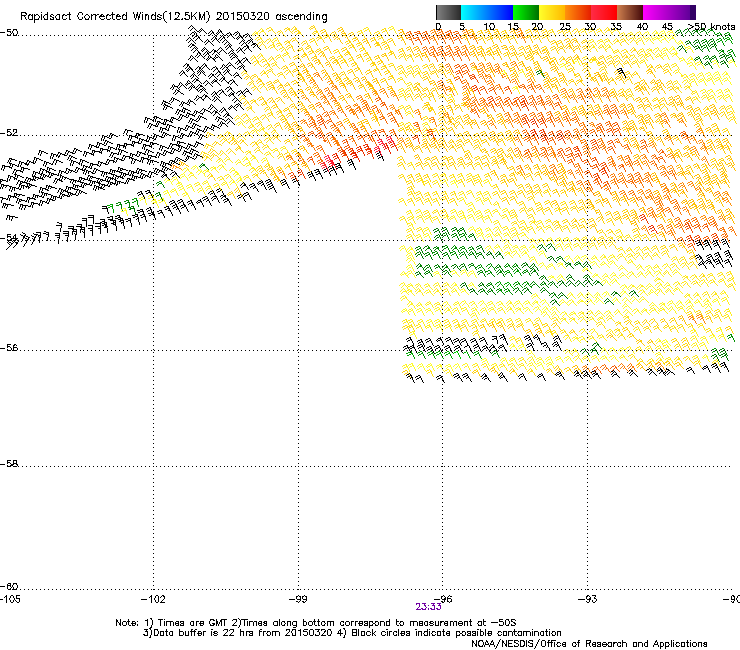Click the magenta-purple 40-50 knots color band

pos(669,12)
